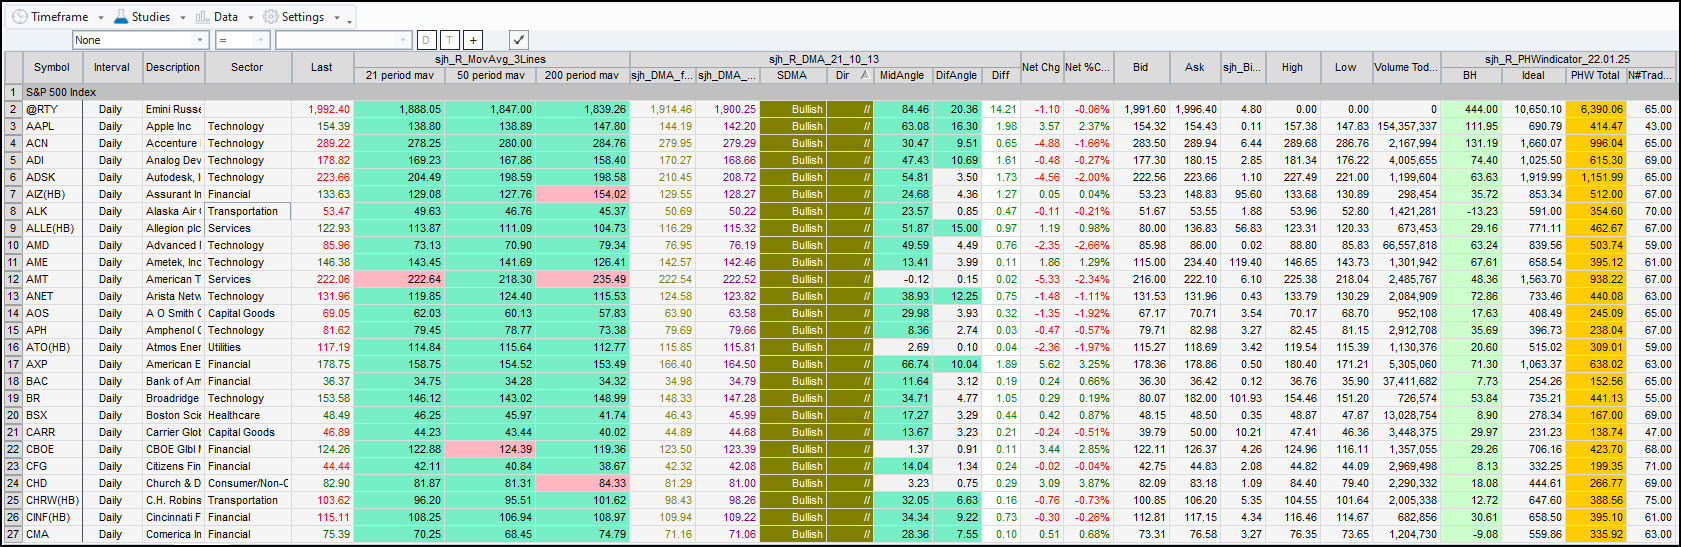Select the @RTY symbol cell
This screenshot has width=1681, height=547.
click(52, 109)
